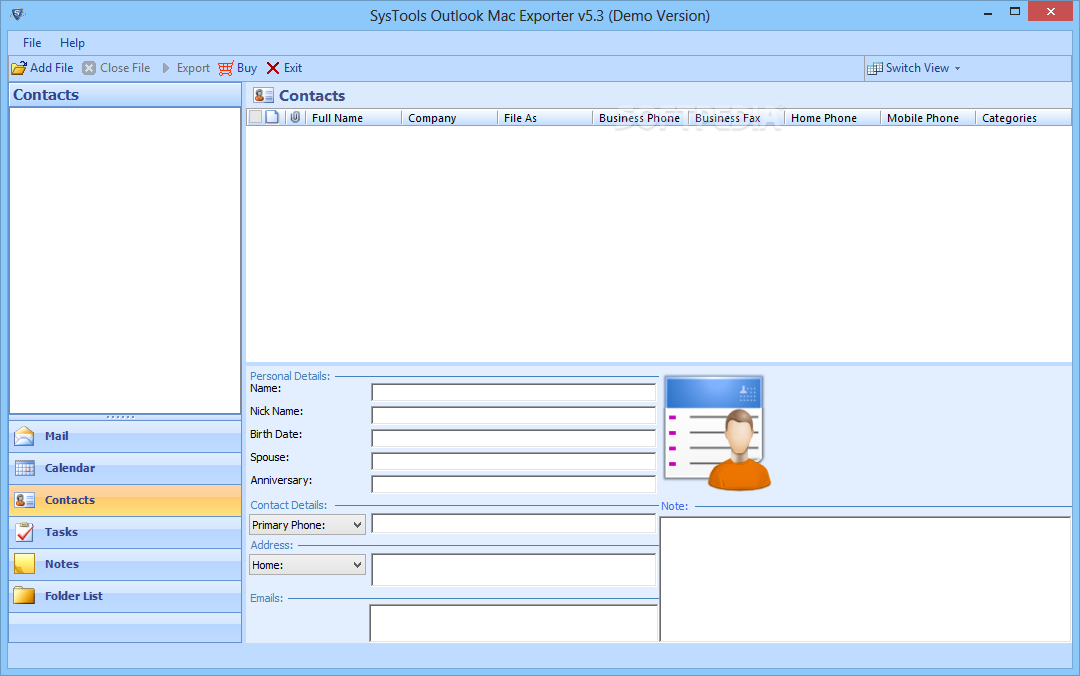
Task: Click inside the Note text area
Action: click(866, 580)
